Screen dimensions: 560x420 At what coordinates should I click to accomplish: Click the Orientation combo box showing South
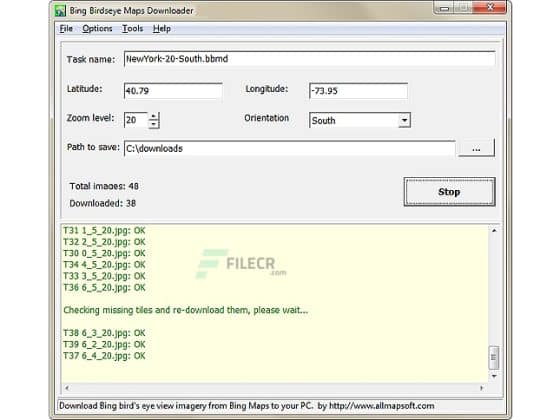(360, 120)
